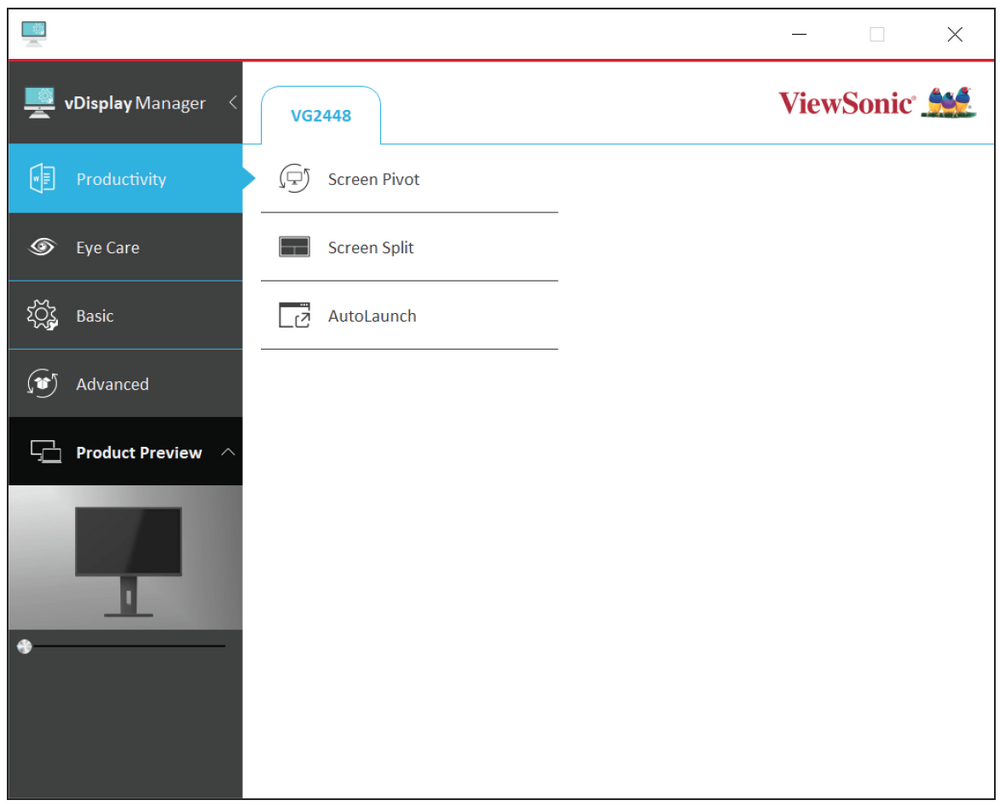
Task: Click the ViewSonic birds logo
Action: 949,103
